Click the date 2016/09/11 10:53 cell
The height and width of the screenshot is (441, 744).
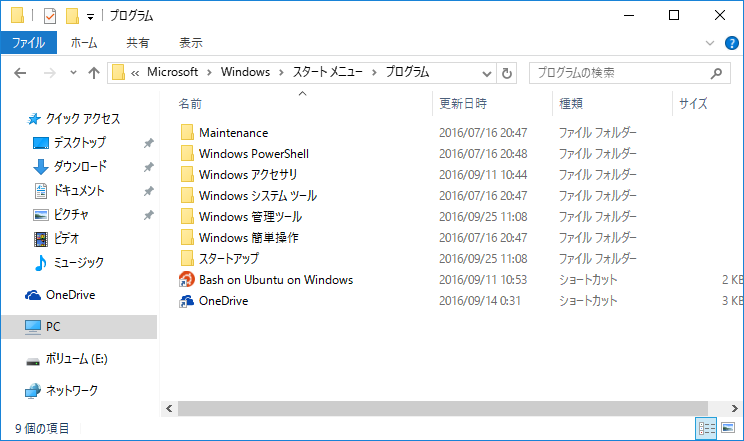(x=483, y=280)
